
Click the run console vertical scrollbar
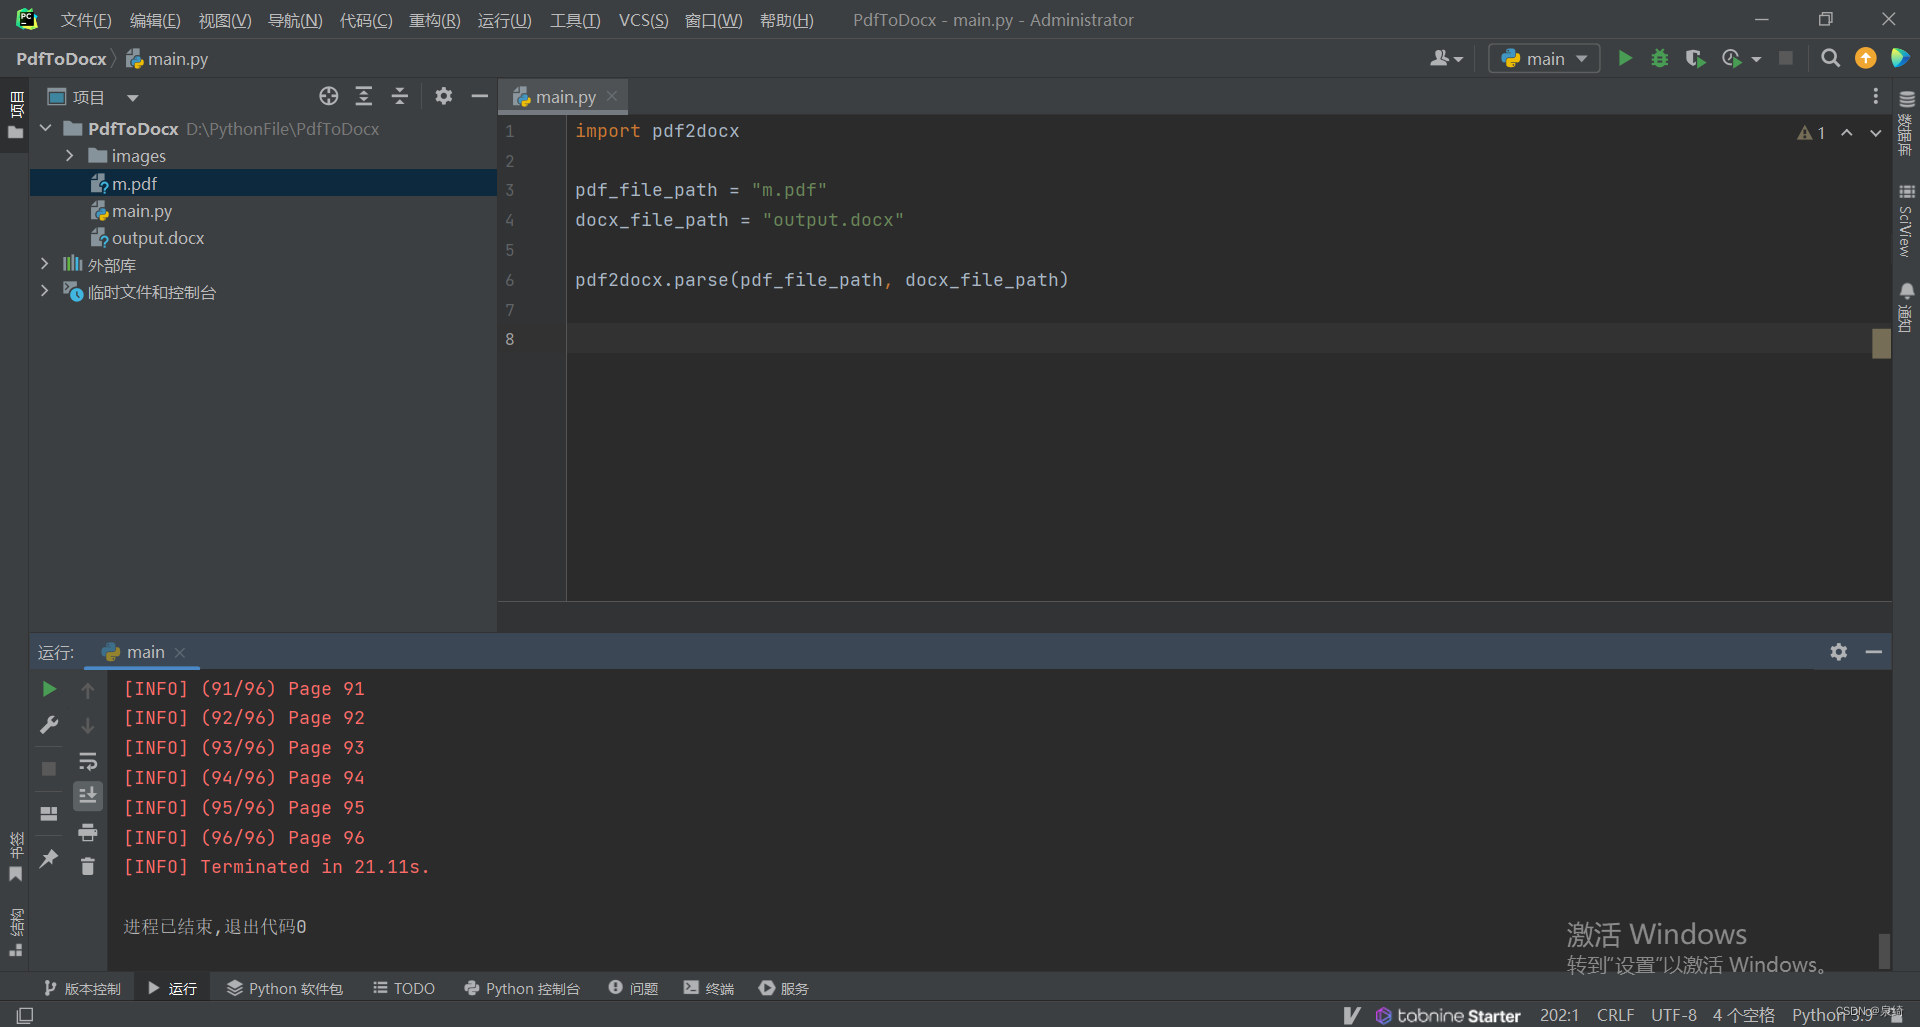click(1884, 951)
